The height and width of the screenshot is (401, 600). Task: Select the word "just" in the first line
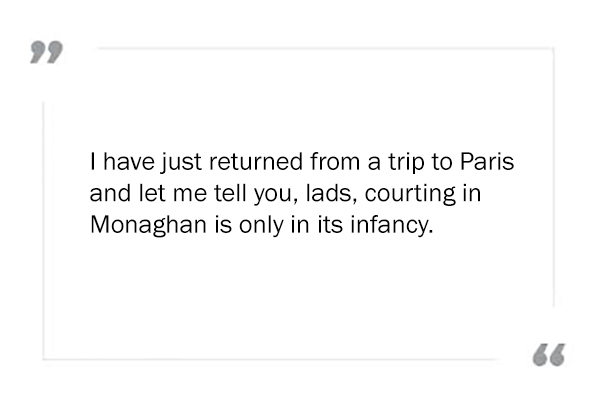(x=181, y=162)
